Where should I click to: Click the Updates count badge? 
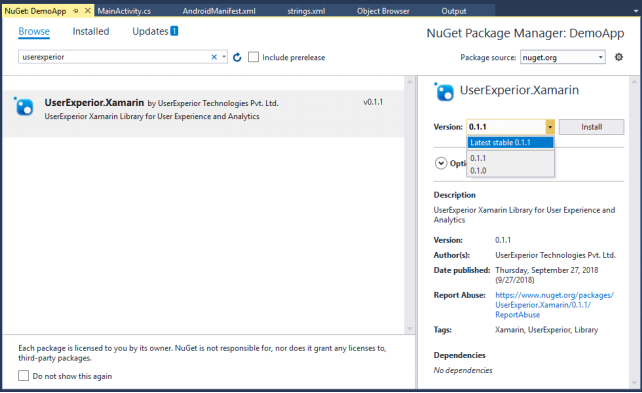point(174,31)
